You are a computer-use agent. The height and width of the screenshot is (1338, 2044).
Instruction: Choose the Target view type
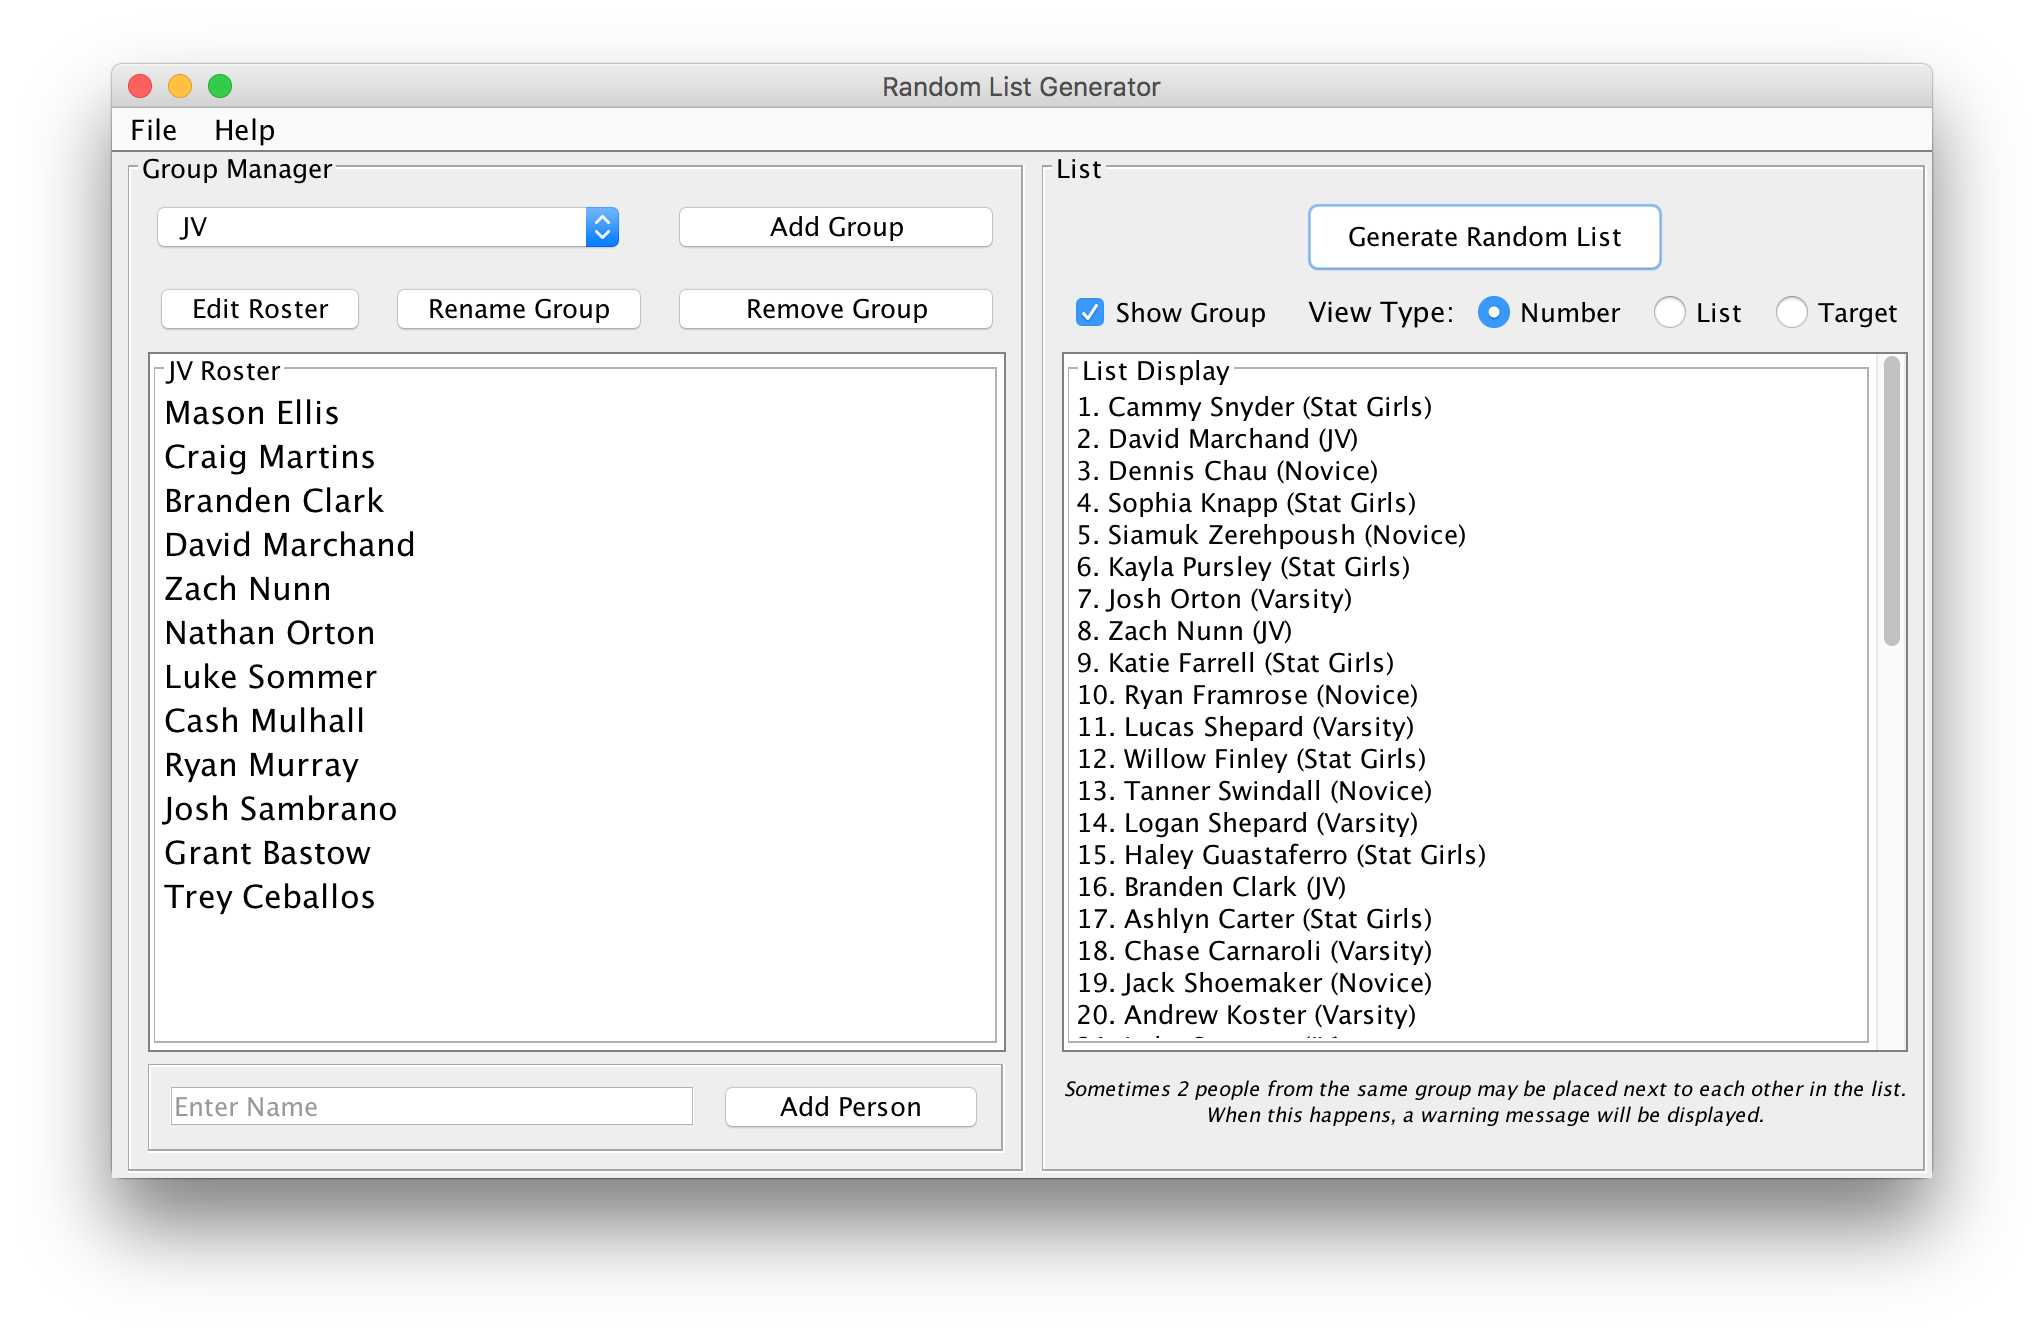(1791, 313)
